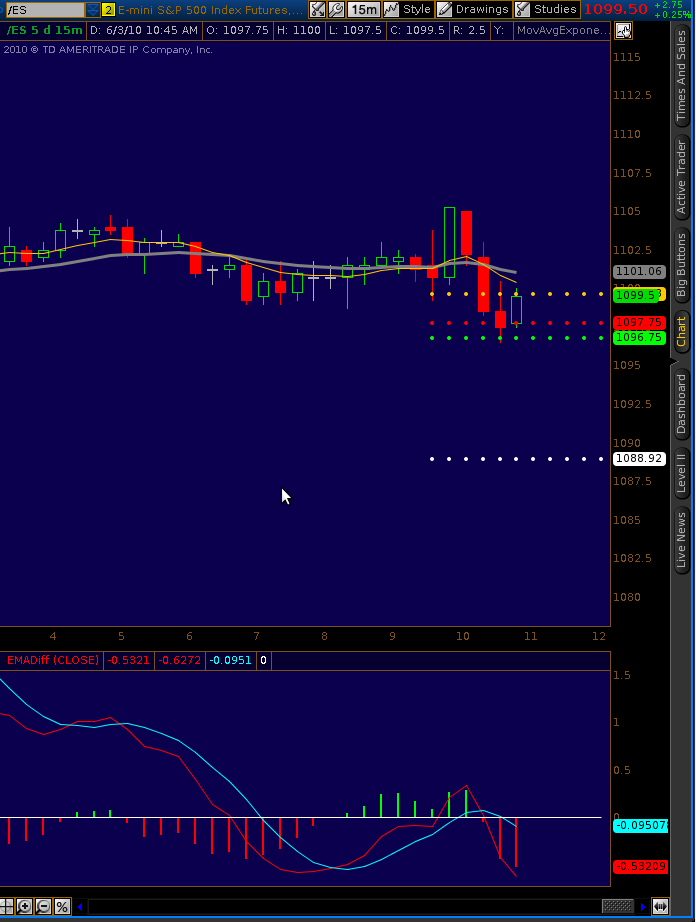Switch to the Active Trader tab
Screen dimensions: 696x922
click(681, 177)
